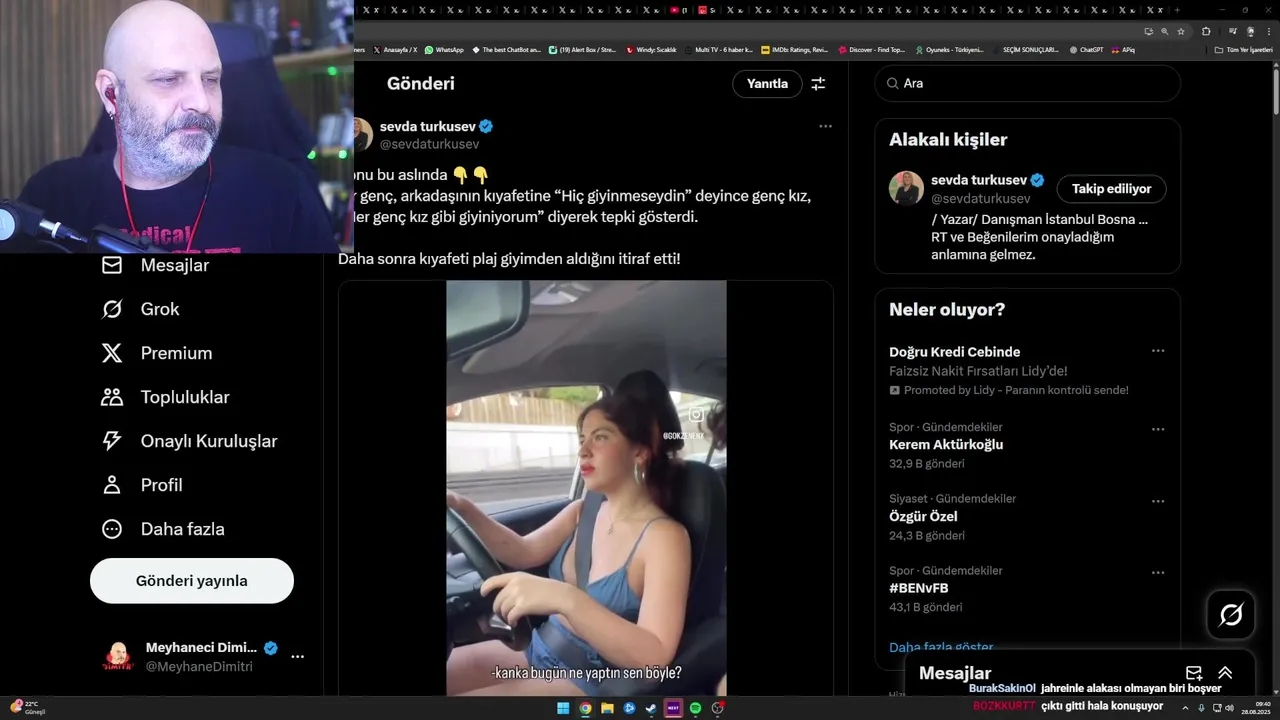1280x720 pixels.
Task: Open Multi TV - 6 haber bookmark
Action: pyautogui.click(x=719, y=49)
